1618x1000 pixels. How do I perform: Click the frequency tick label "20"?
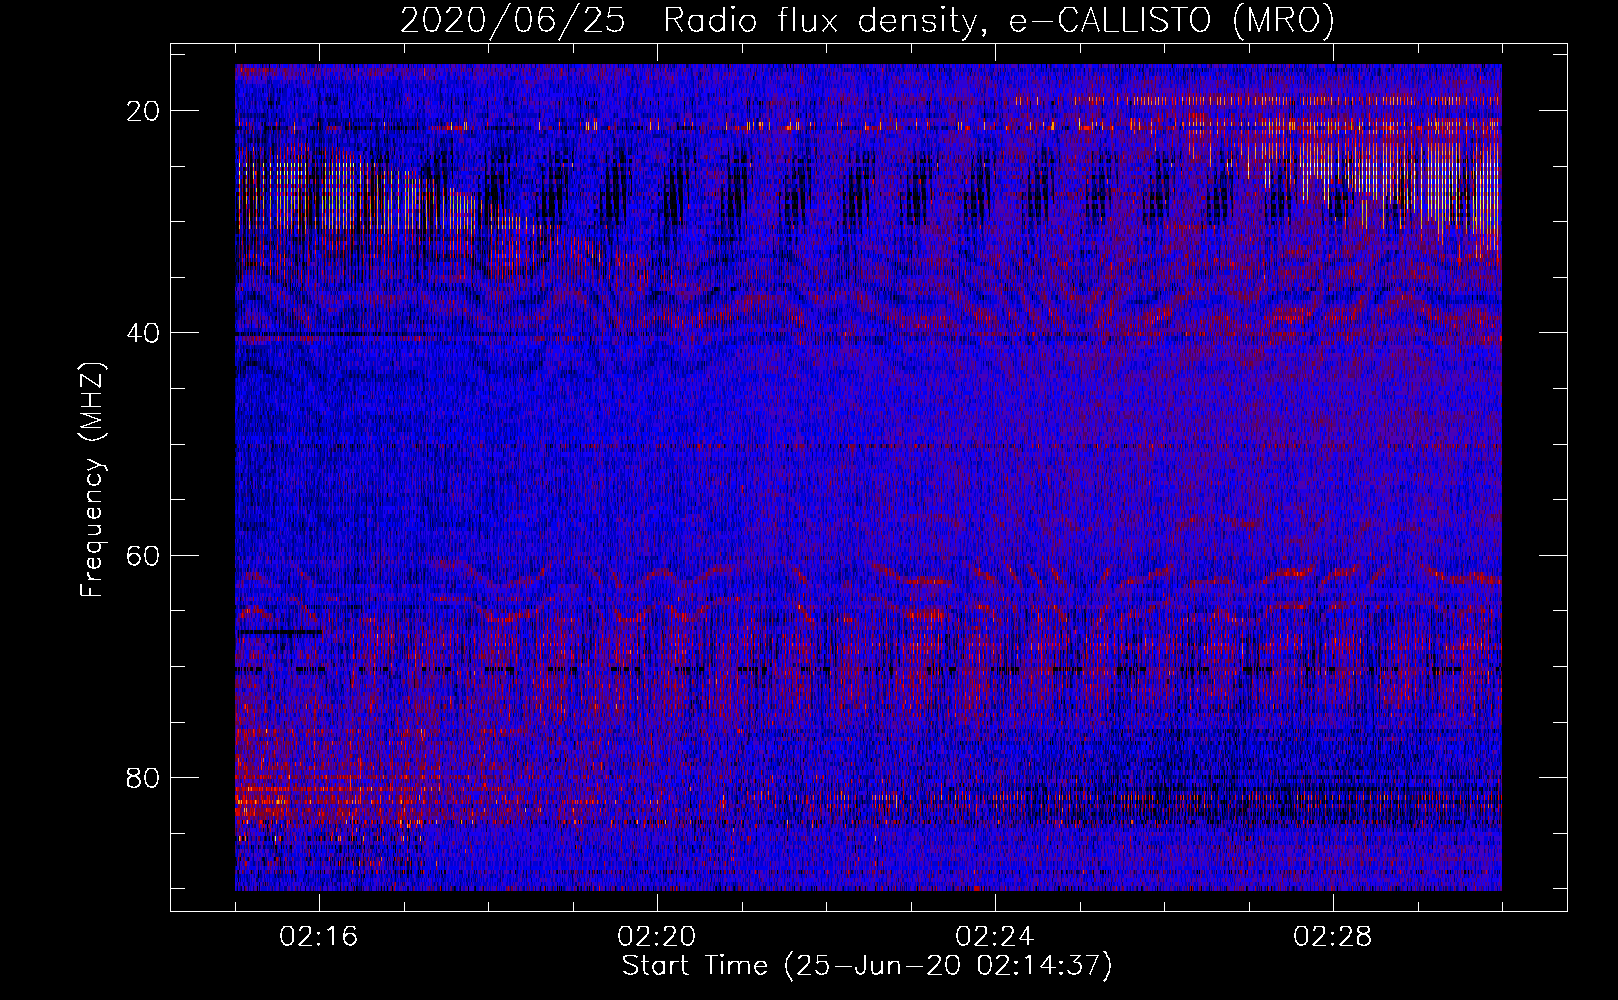144,111
